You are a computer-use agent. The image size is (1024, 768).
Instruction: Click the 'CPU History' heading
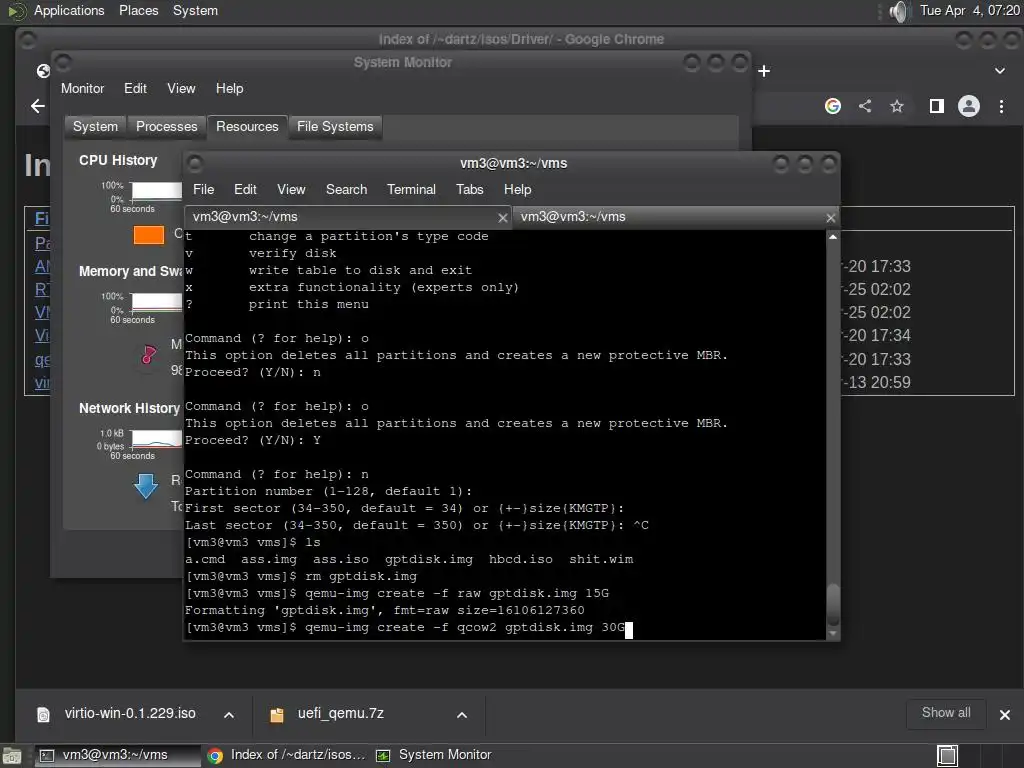(118, 161)
